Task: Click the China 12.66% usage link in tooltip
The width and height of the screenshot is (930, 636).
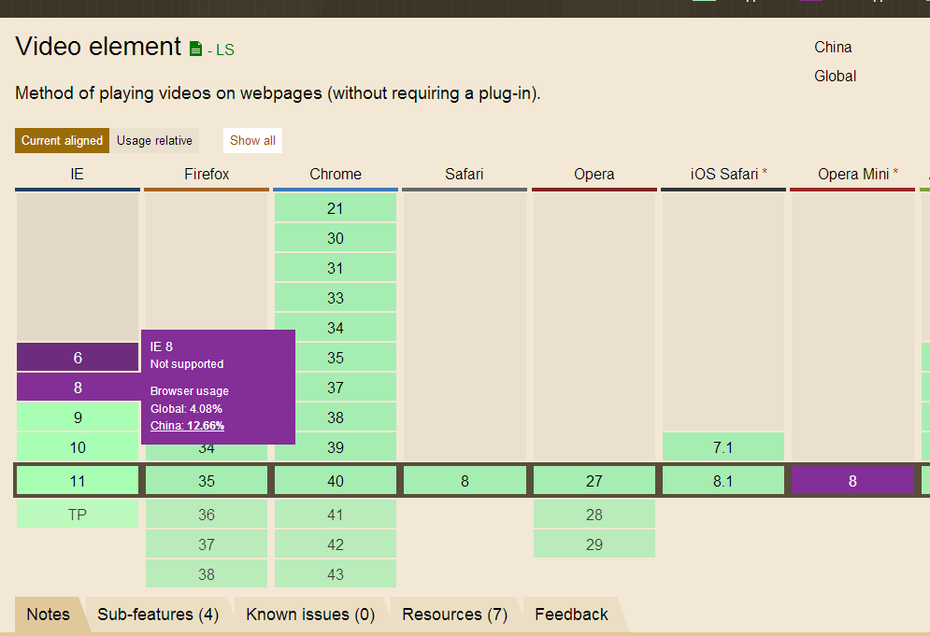Action: (x=187, y=425)
